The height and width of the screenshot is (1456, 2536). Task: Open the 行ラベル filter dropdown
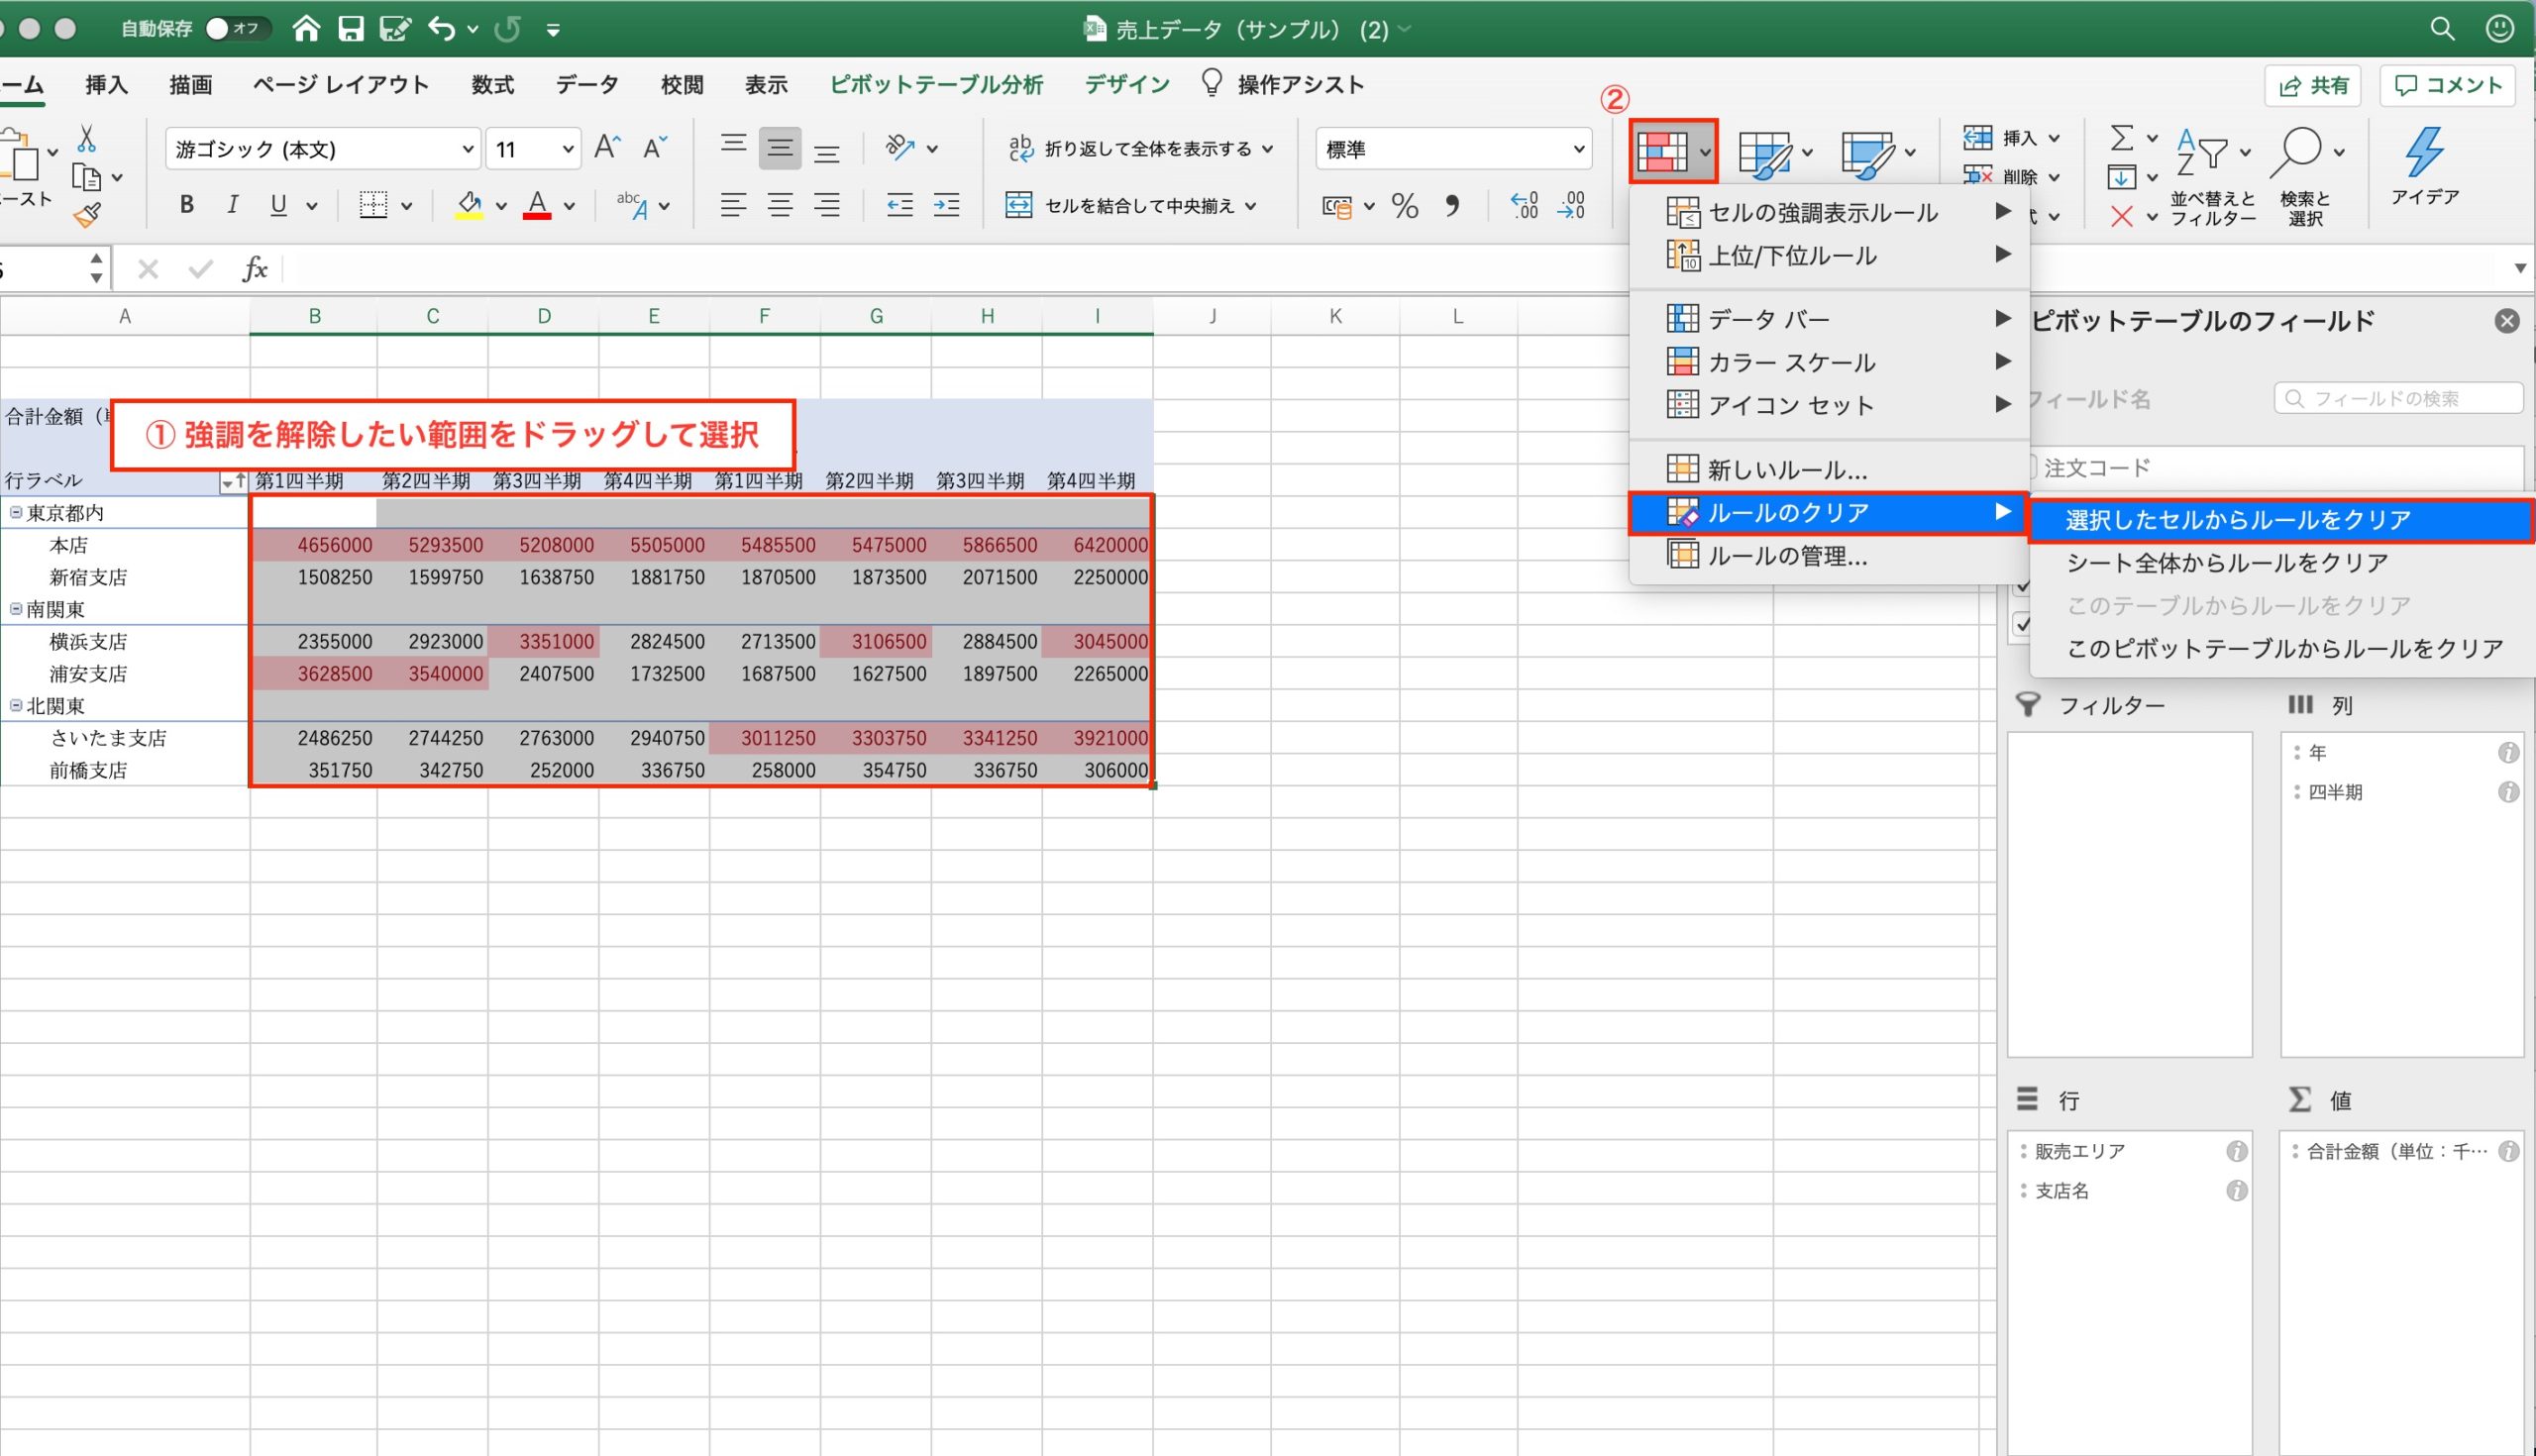(232, 482)
